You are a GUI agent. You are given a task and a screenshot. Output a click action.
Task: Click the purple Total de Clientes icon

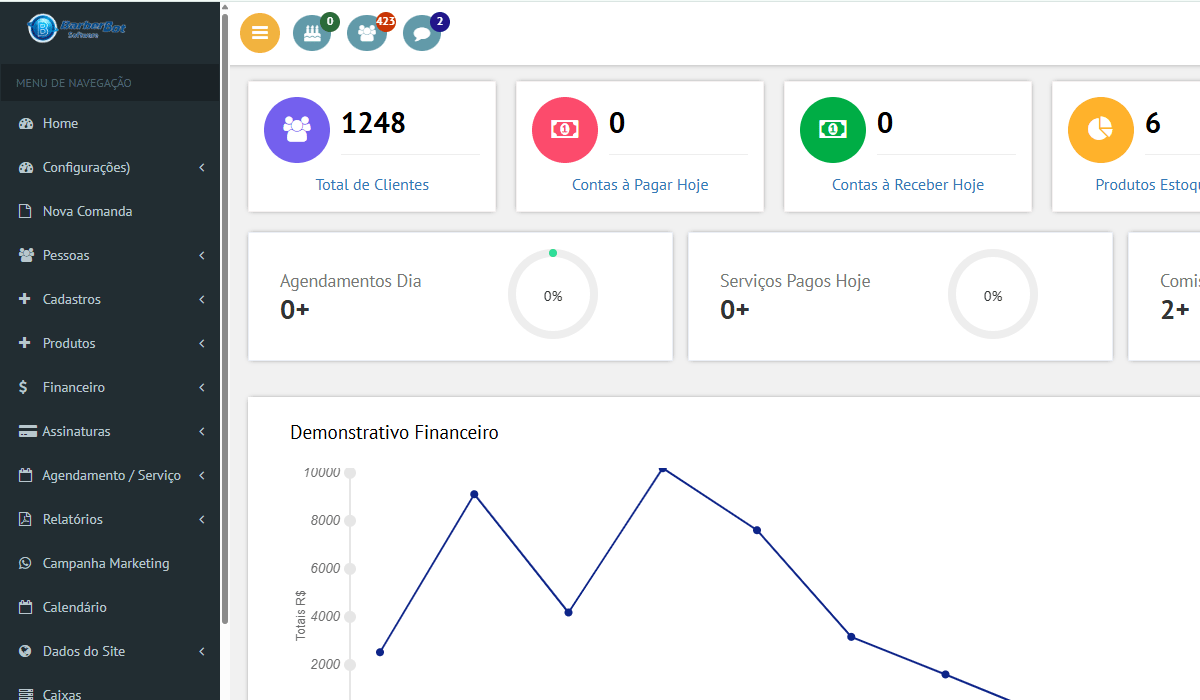pos(297,130)
